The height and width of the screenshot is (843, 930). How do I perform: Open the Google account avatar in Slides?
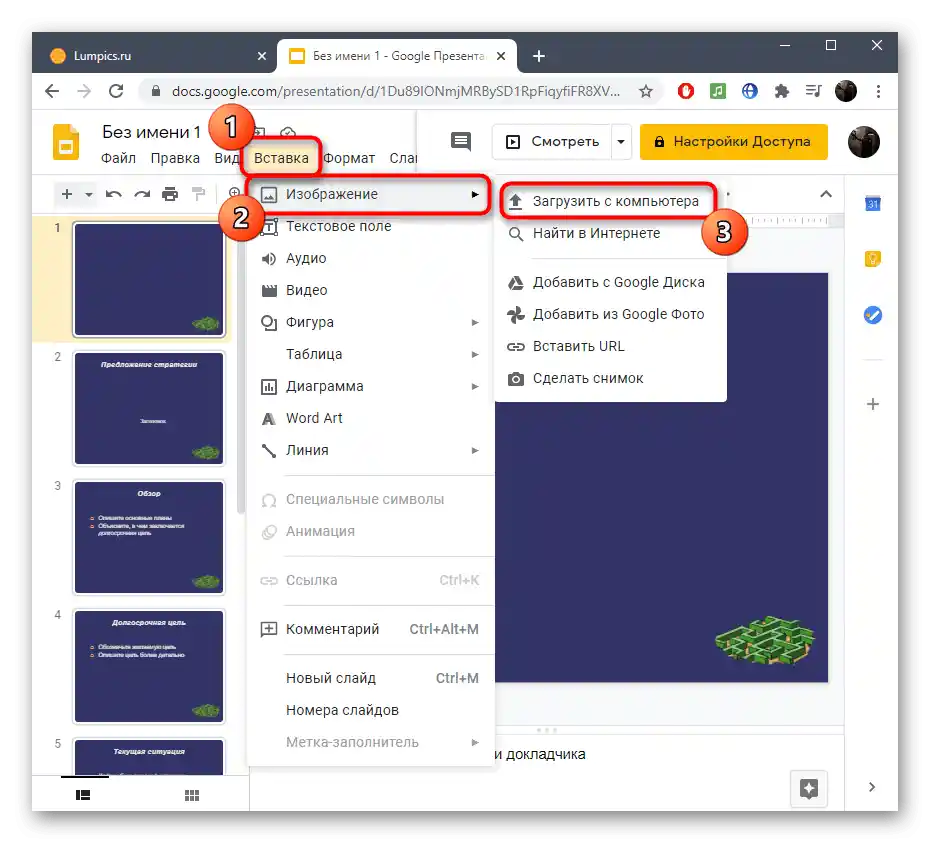pos(864,142)
